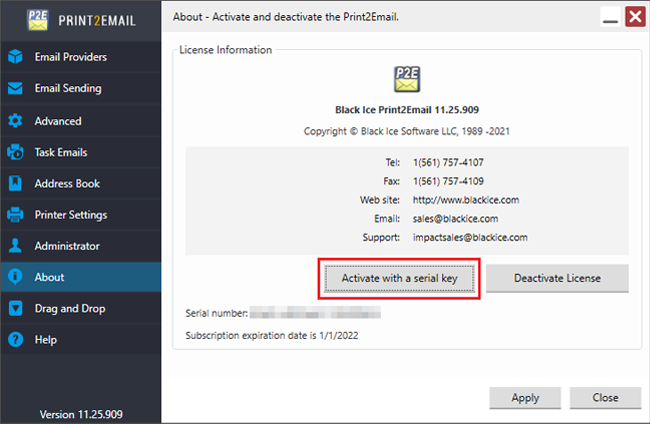Click Activate with a serial key
The height and width of the screenshot is (424, 650).
pos(399,278)
